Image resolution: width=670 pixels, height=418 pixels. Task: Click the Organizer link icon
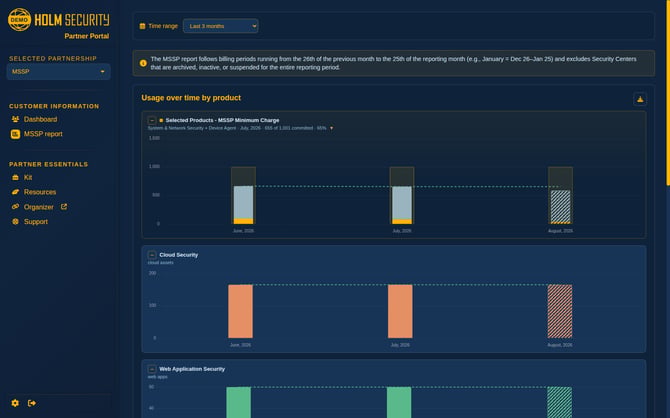pos(15,206)
